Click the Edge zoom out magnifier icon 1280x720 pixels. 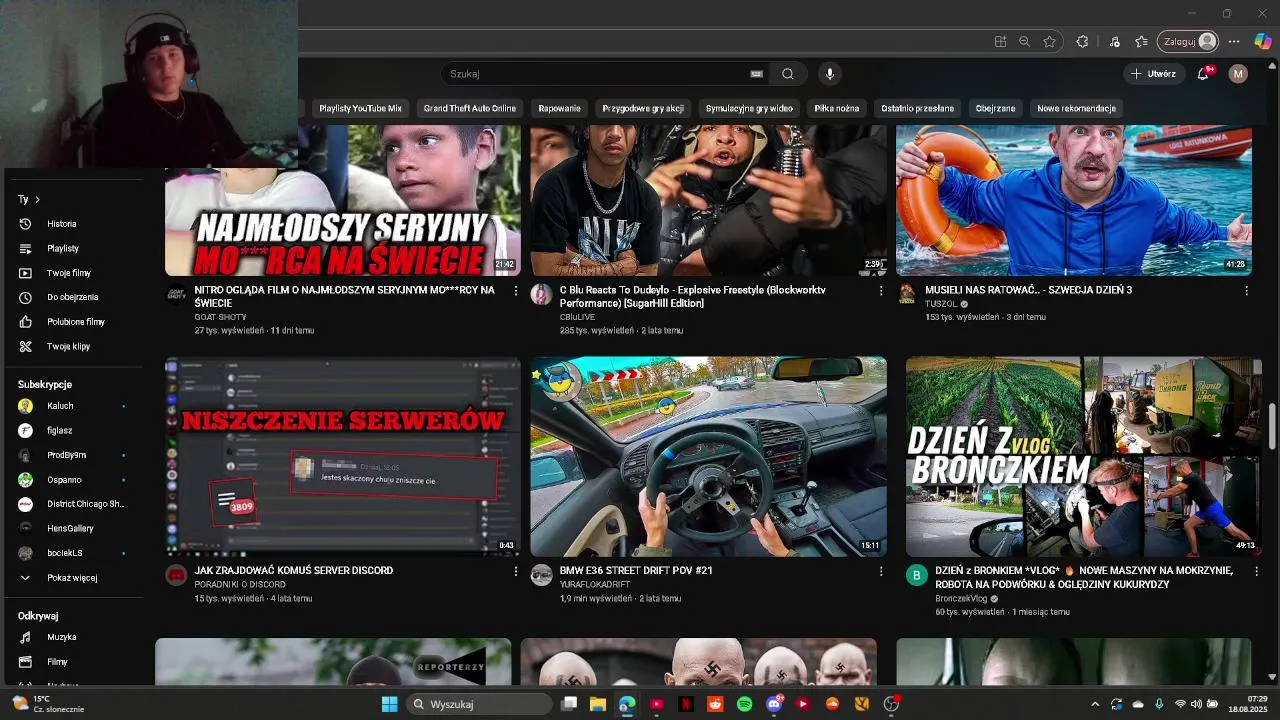tap(1024, 41)
